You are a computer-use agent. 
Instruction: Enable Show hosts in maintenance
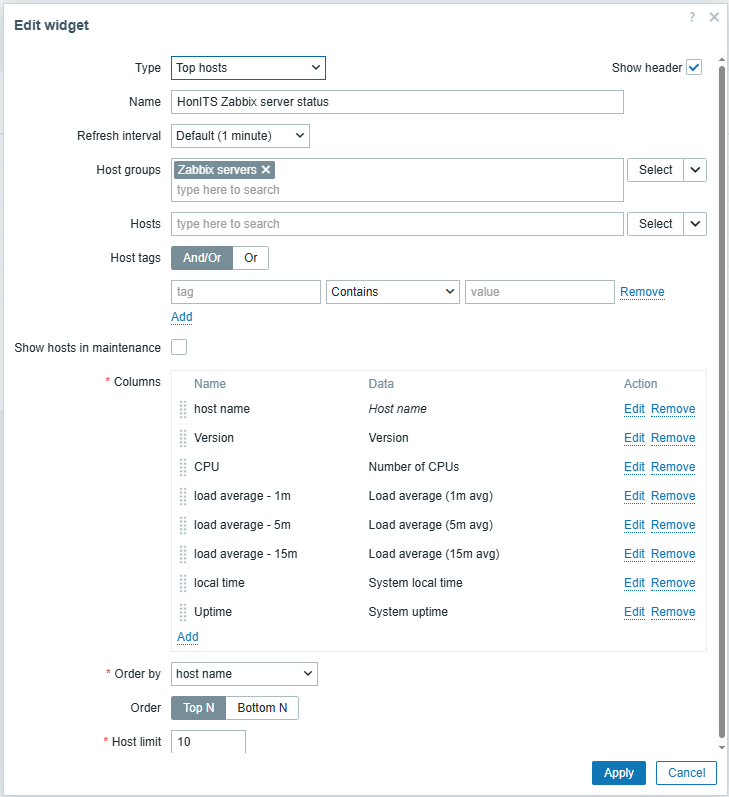pyautogui.click(x=179, y=348)
